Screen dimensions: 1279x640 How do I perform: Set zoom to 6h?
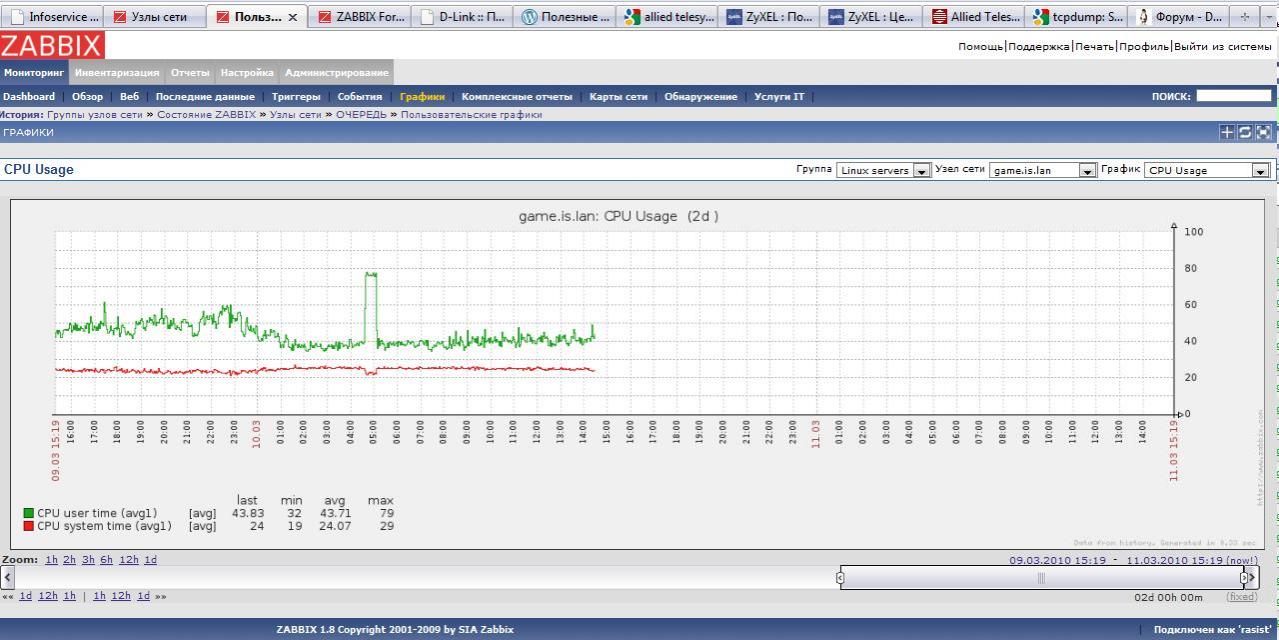tap(106, 560)
